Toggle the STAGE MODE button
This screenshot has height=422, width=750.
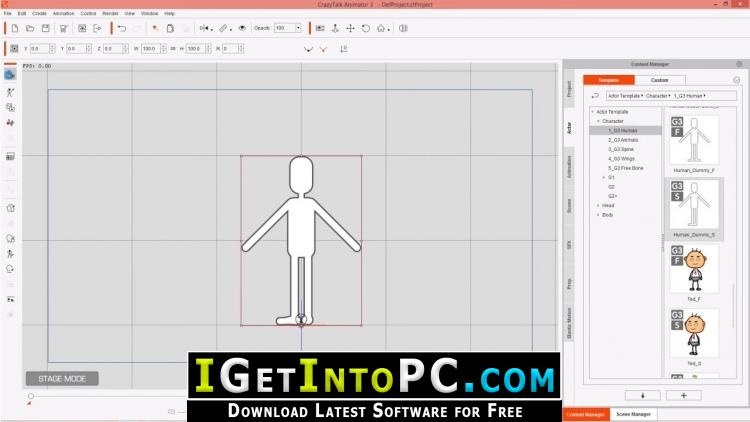click(62, 379)
